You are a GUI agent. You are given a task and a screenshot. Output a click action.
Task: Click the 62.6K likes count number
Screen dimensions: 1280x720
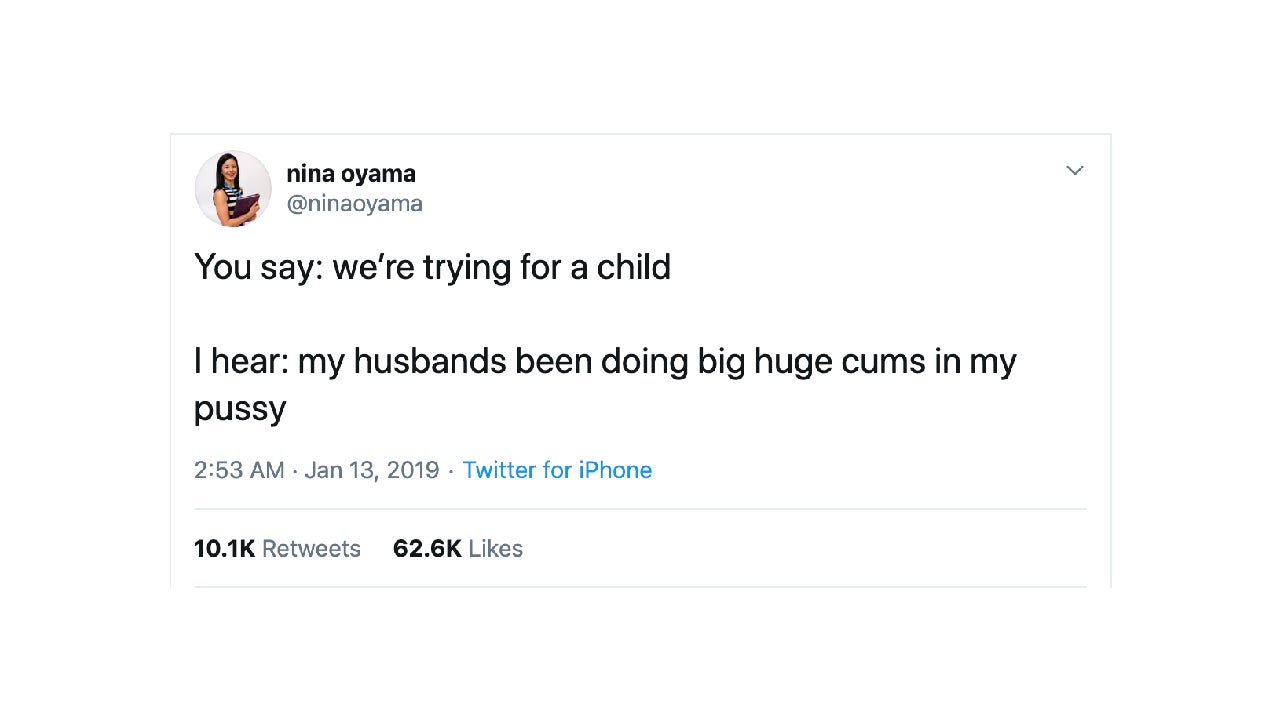pyautogui.click(x=427, y=548)
